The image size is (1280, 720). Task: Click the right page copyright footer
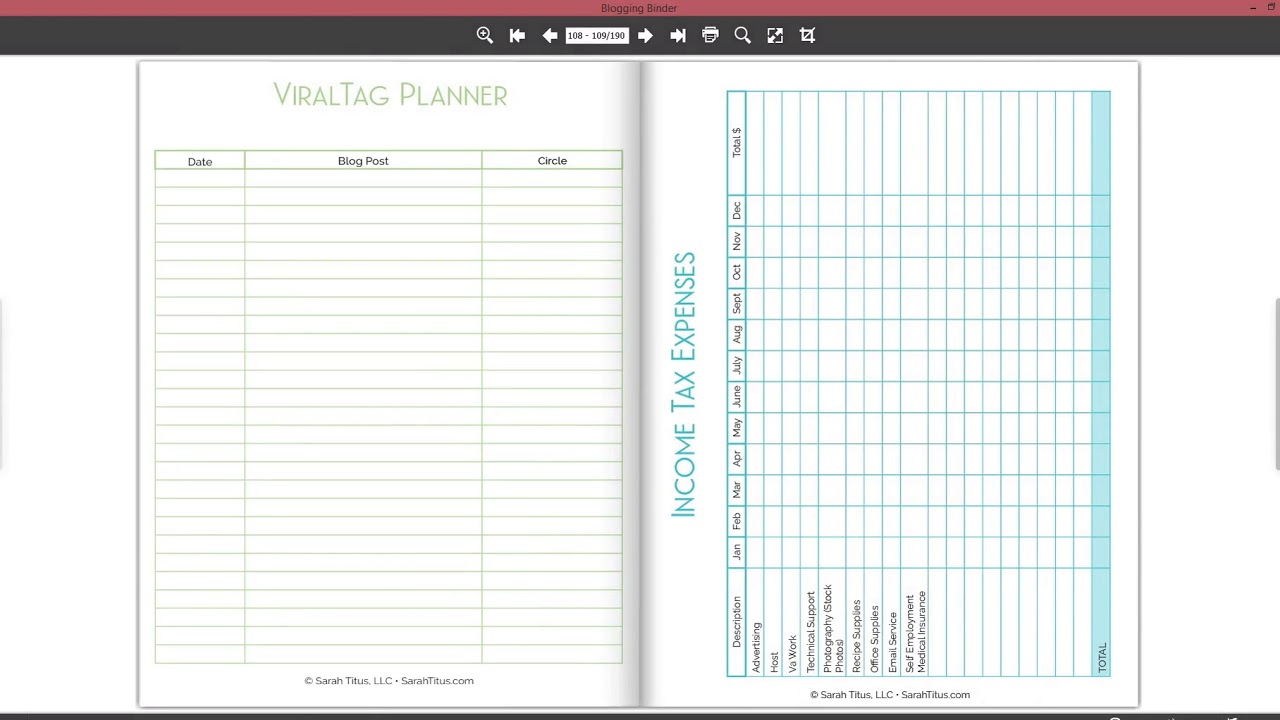click(890, 695)
